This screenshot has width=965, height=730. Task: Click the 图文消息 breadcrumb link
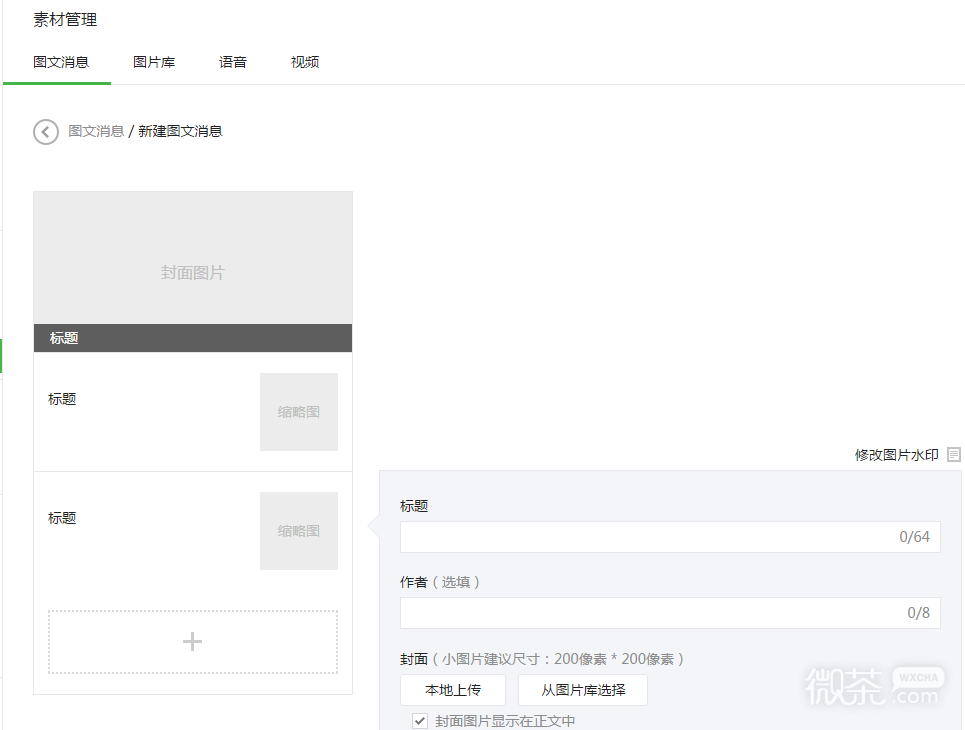pyautogui.click(x=96, y=131)
